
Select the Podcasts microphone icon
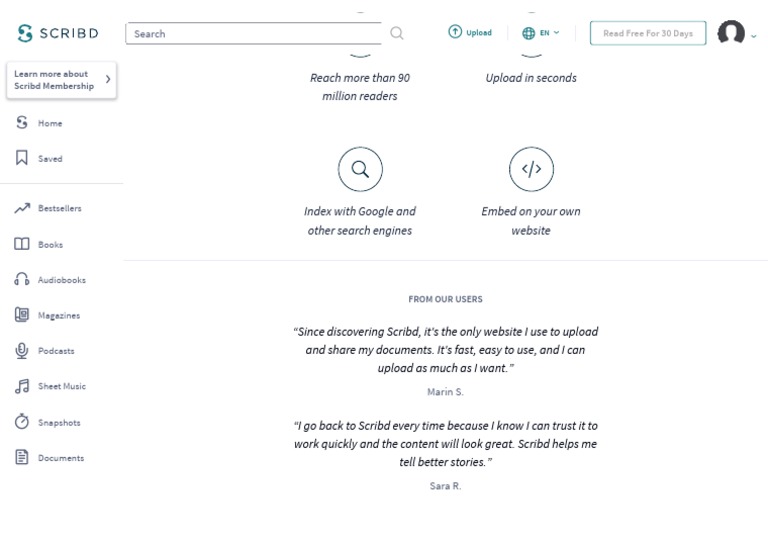[22, 351]
